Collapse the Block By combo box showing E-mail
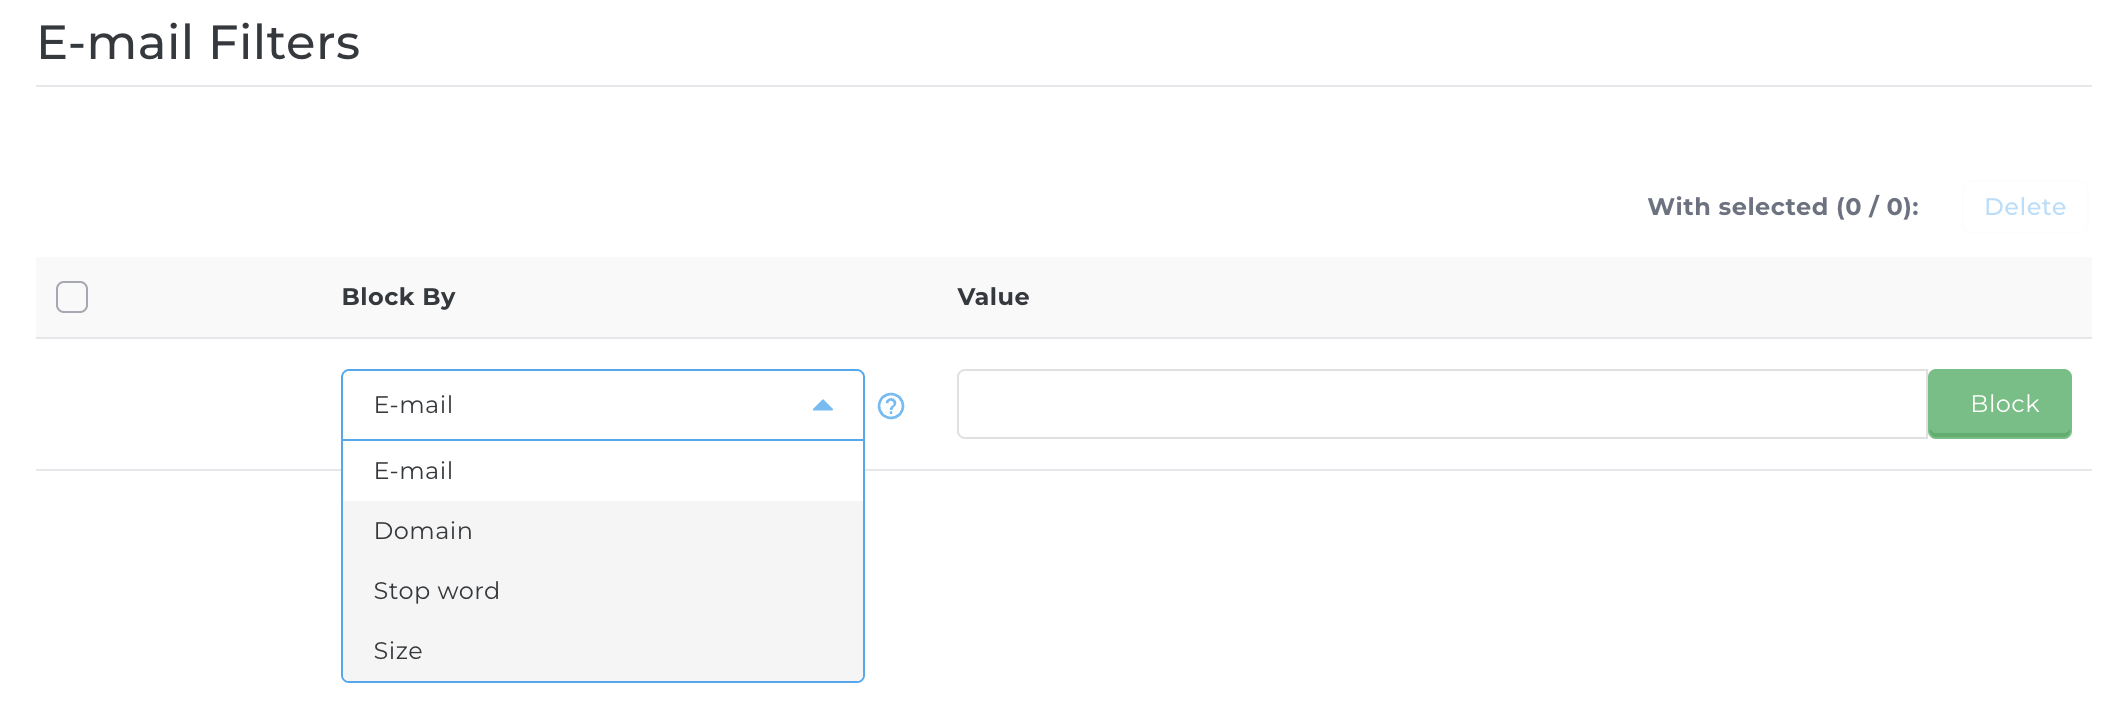Screen dimensions: 2122x710 (602, 405)
